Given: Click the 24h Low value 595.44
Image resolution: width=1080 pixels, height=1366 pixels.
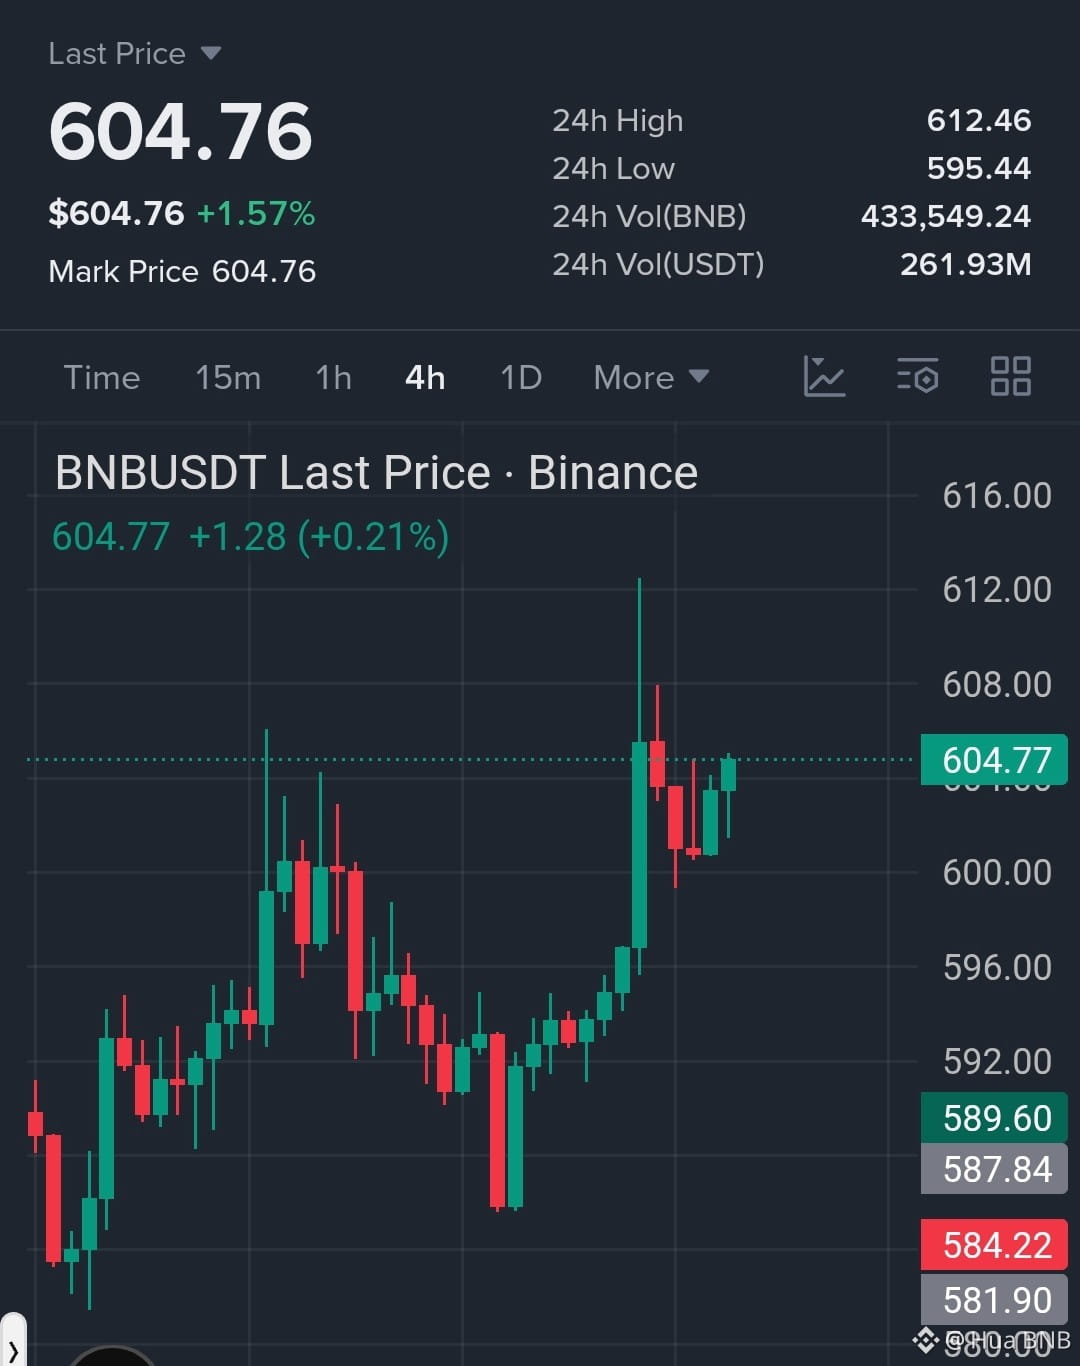Looking at the screenshot, I should tap(978, 168).
